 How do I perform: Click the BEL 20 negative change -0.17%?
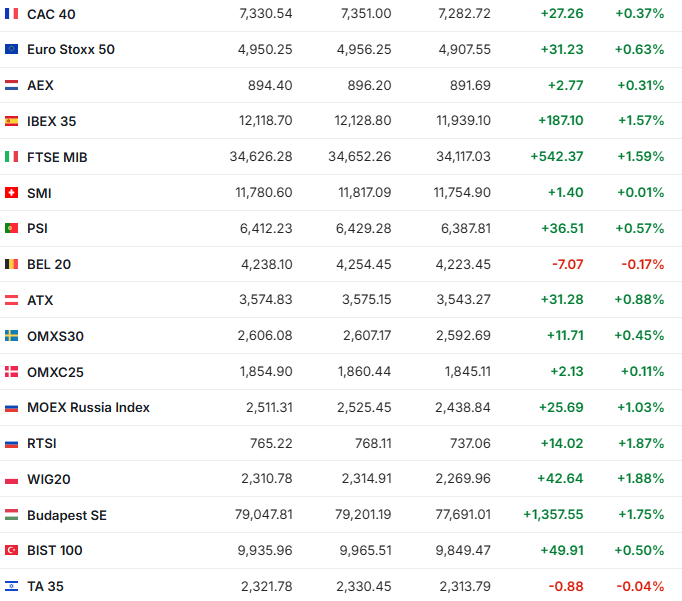[x=641, y=264]
